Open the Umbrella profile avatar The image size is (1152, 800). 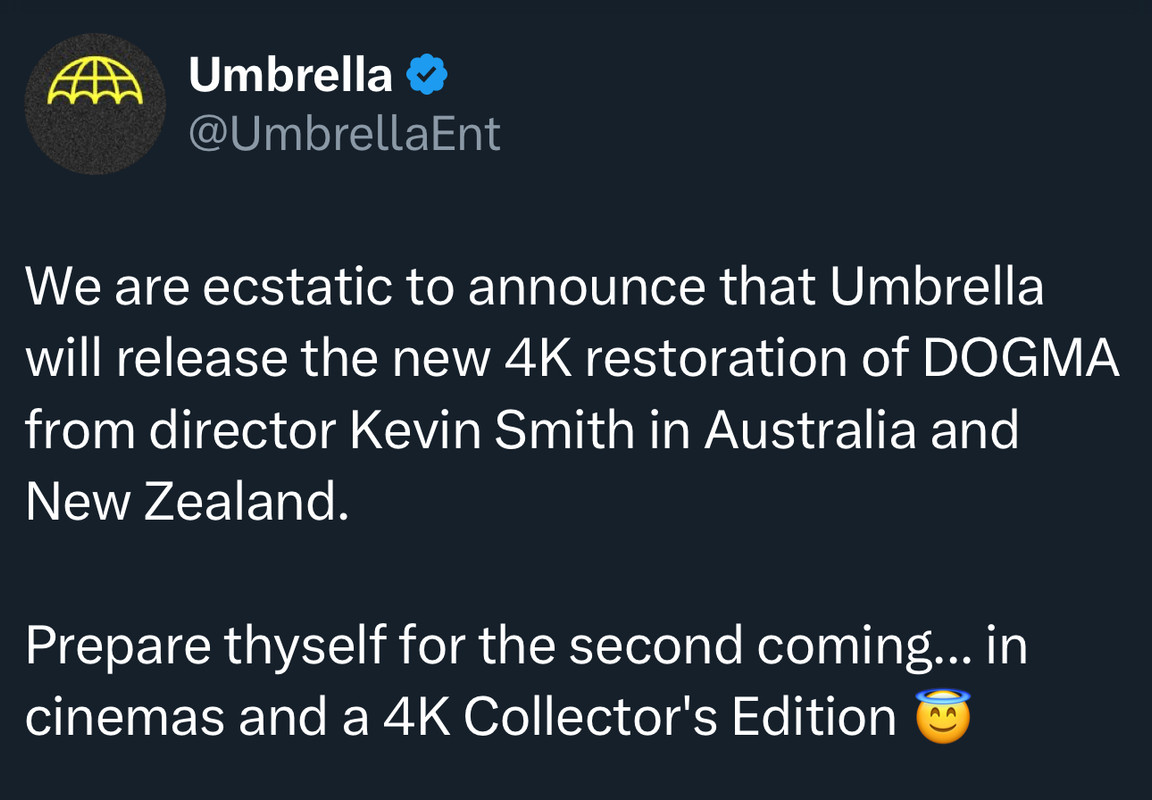(95, 104)
